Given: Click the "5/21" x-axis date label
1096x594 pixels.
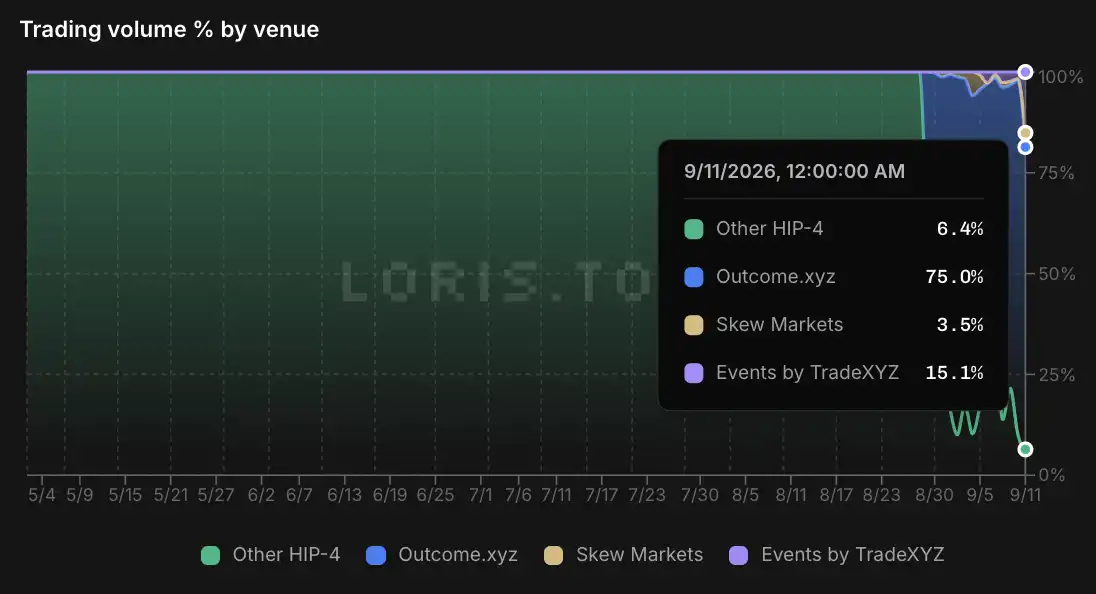Looking at the screenshot, I should tap(171, 495).
